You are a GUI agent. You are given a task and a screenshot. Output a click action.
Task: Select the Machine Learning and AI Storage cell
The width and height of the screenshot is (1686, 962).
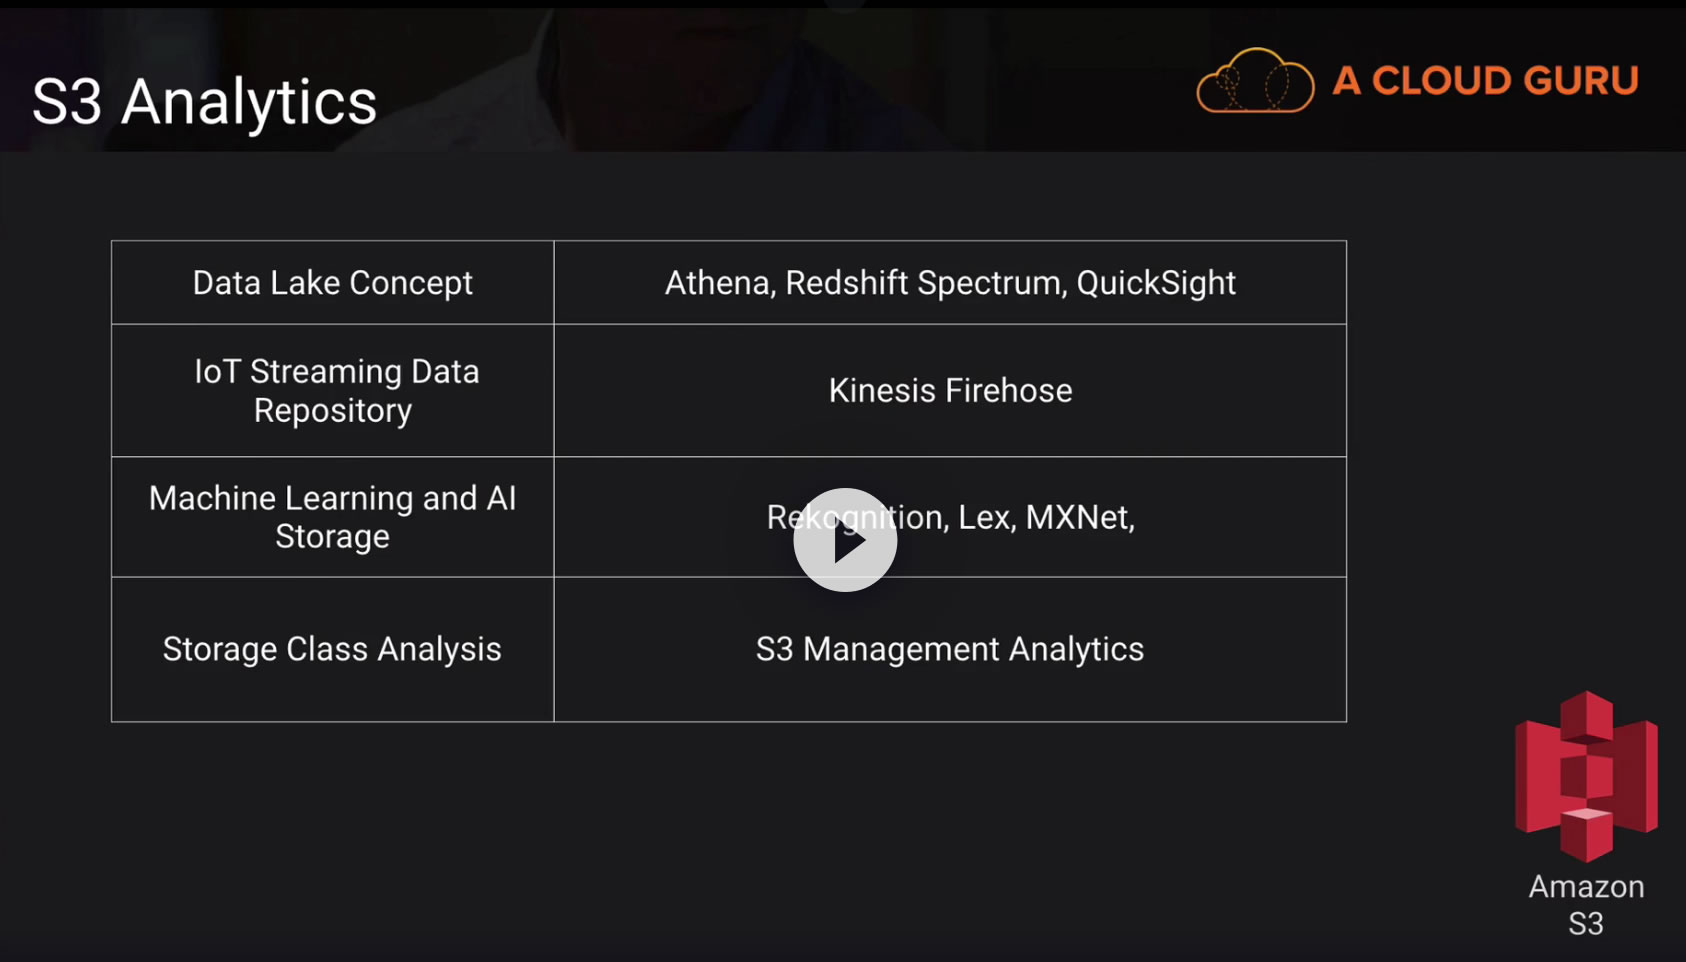(x=332, y=517)
